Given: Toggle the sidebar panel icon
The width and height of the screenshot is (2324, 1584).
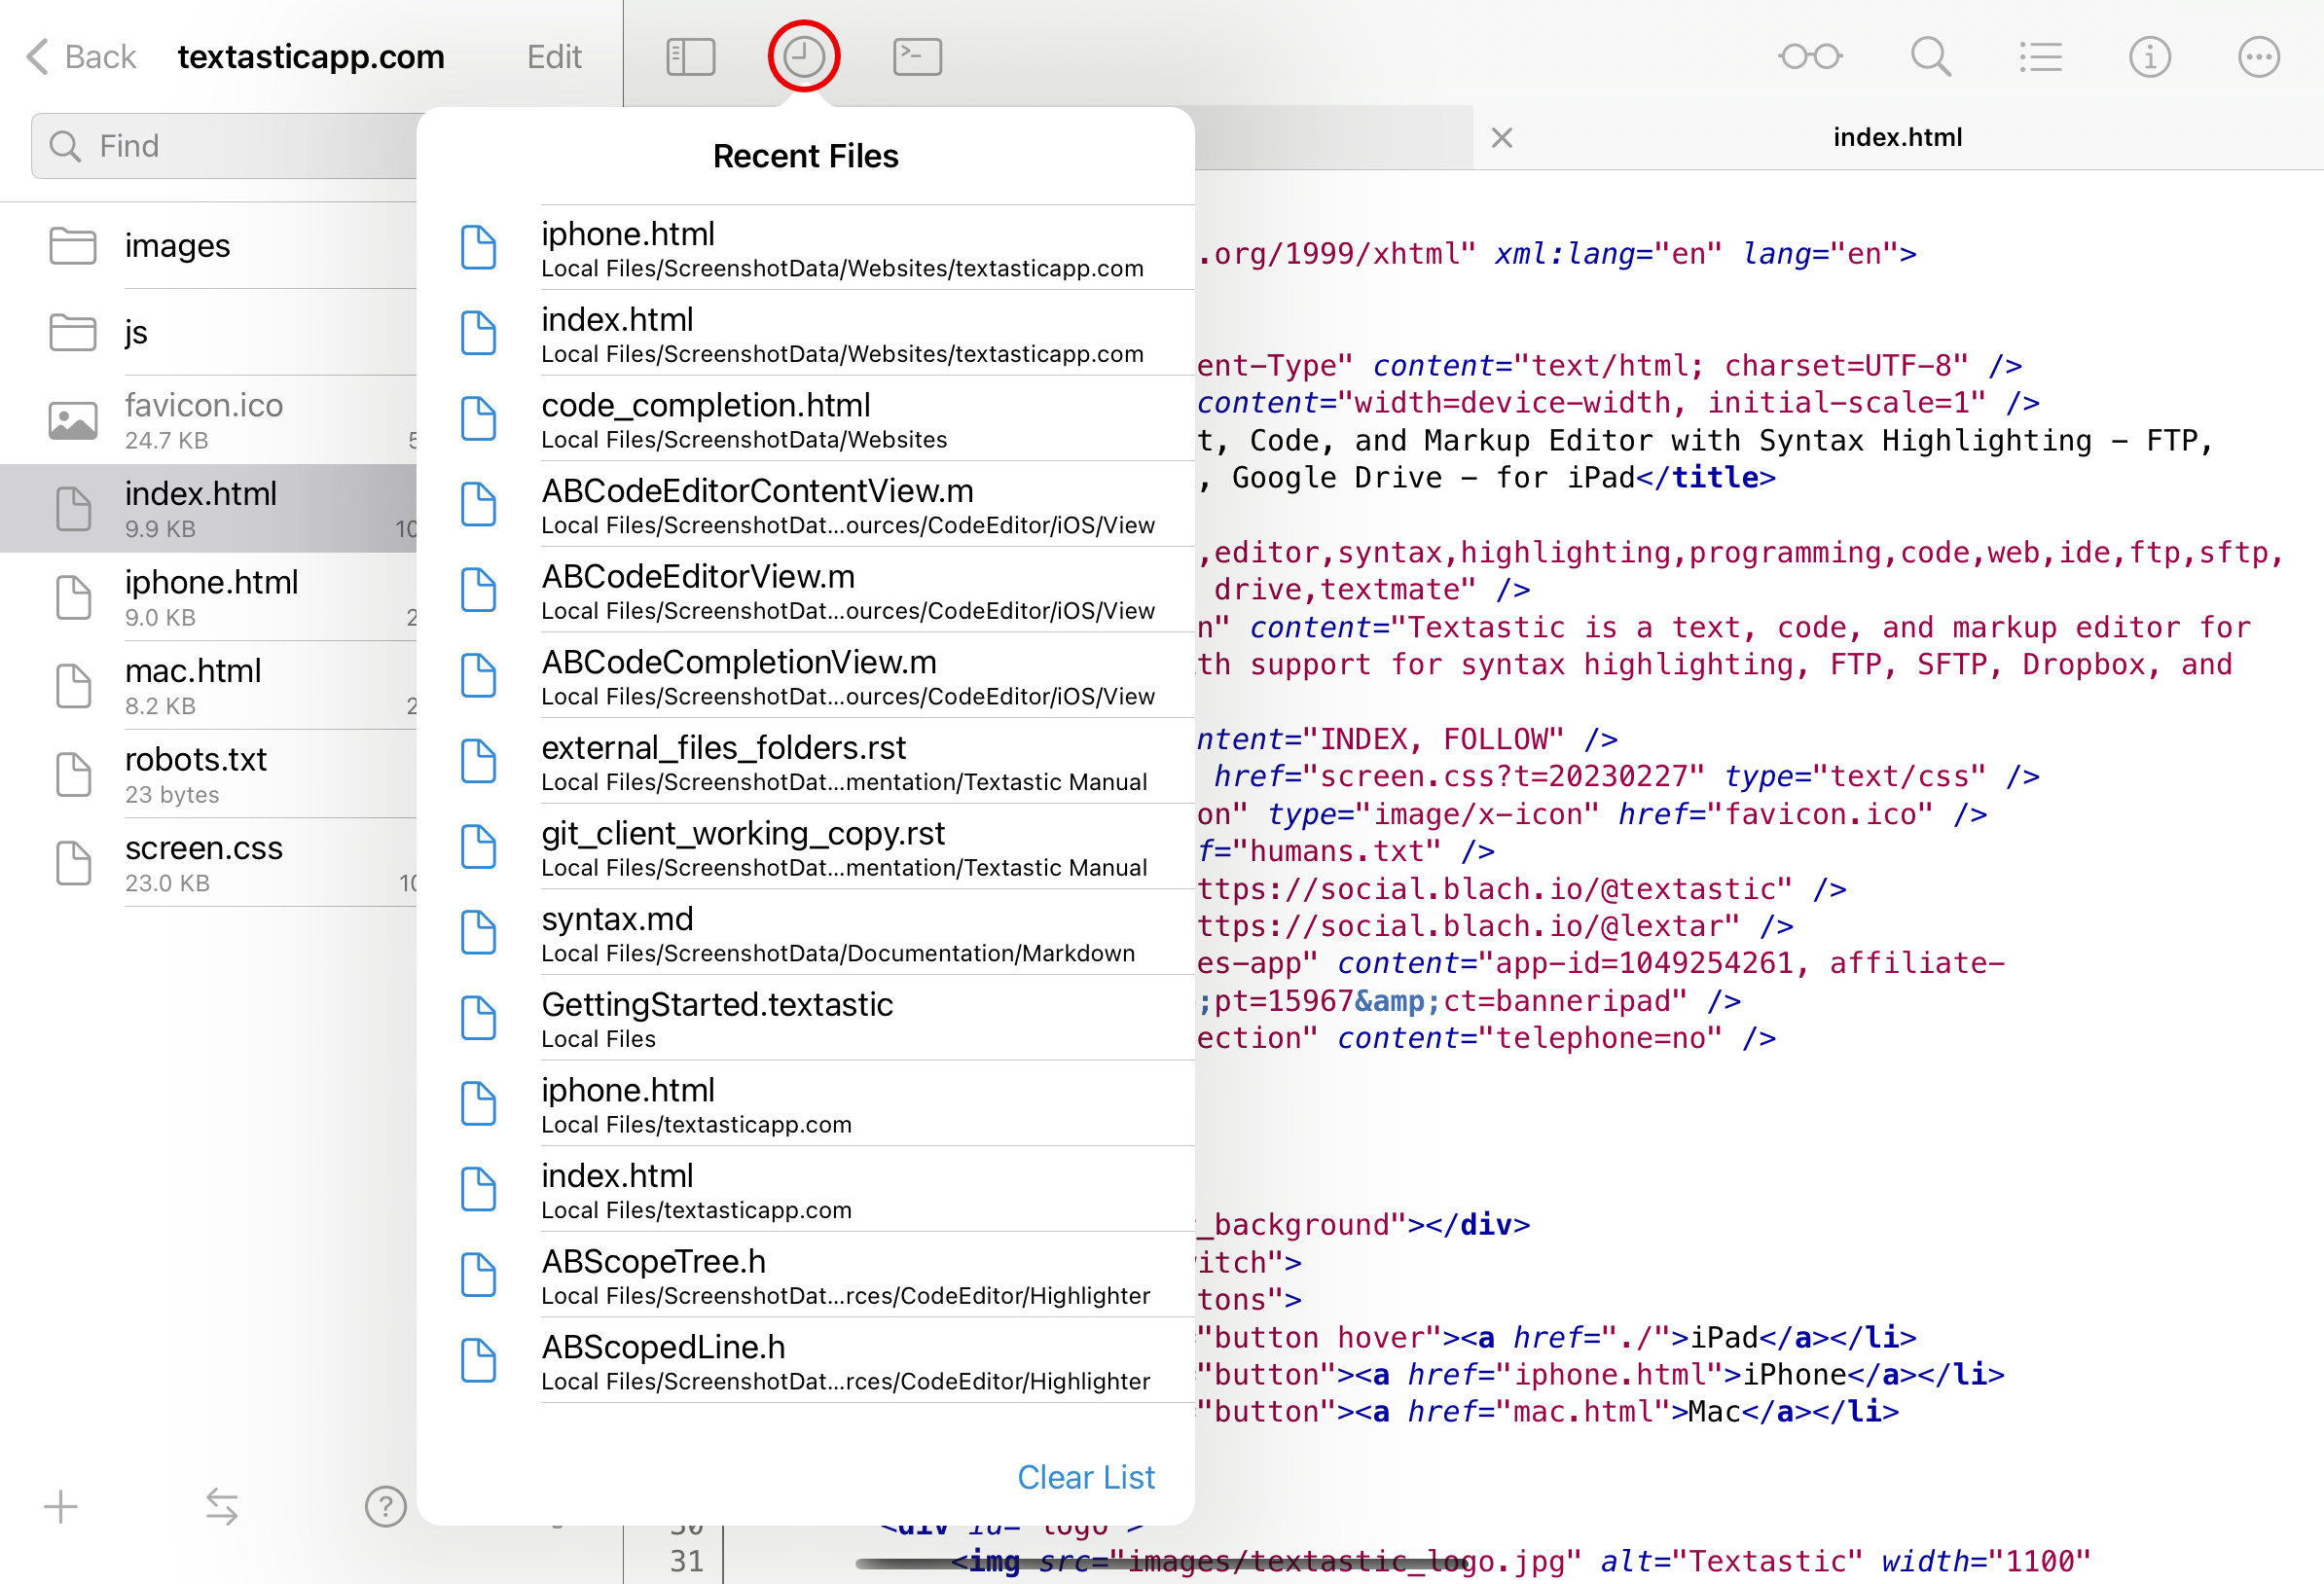Looking at the screenshot, I should pos(690,57).
